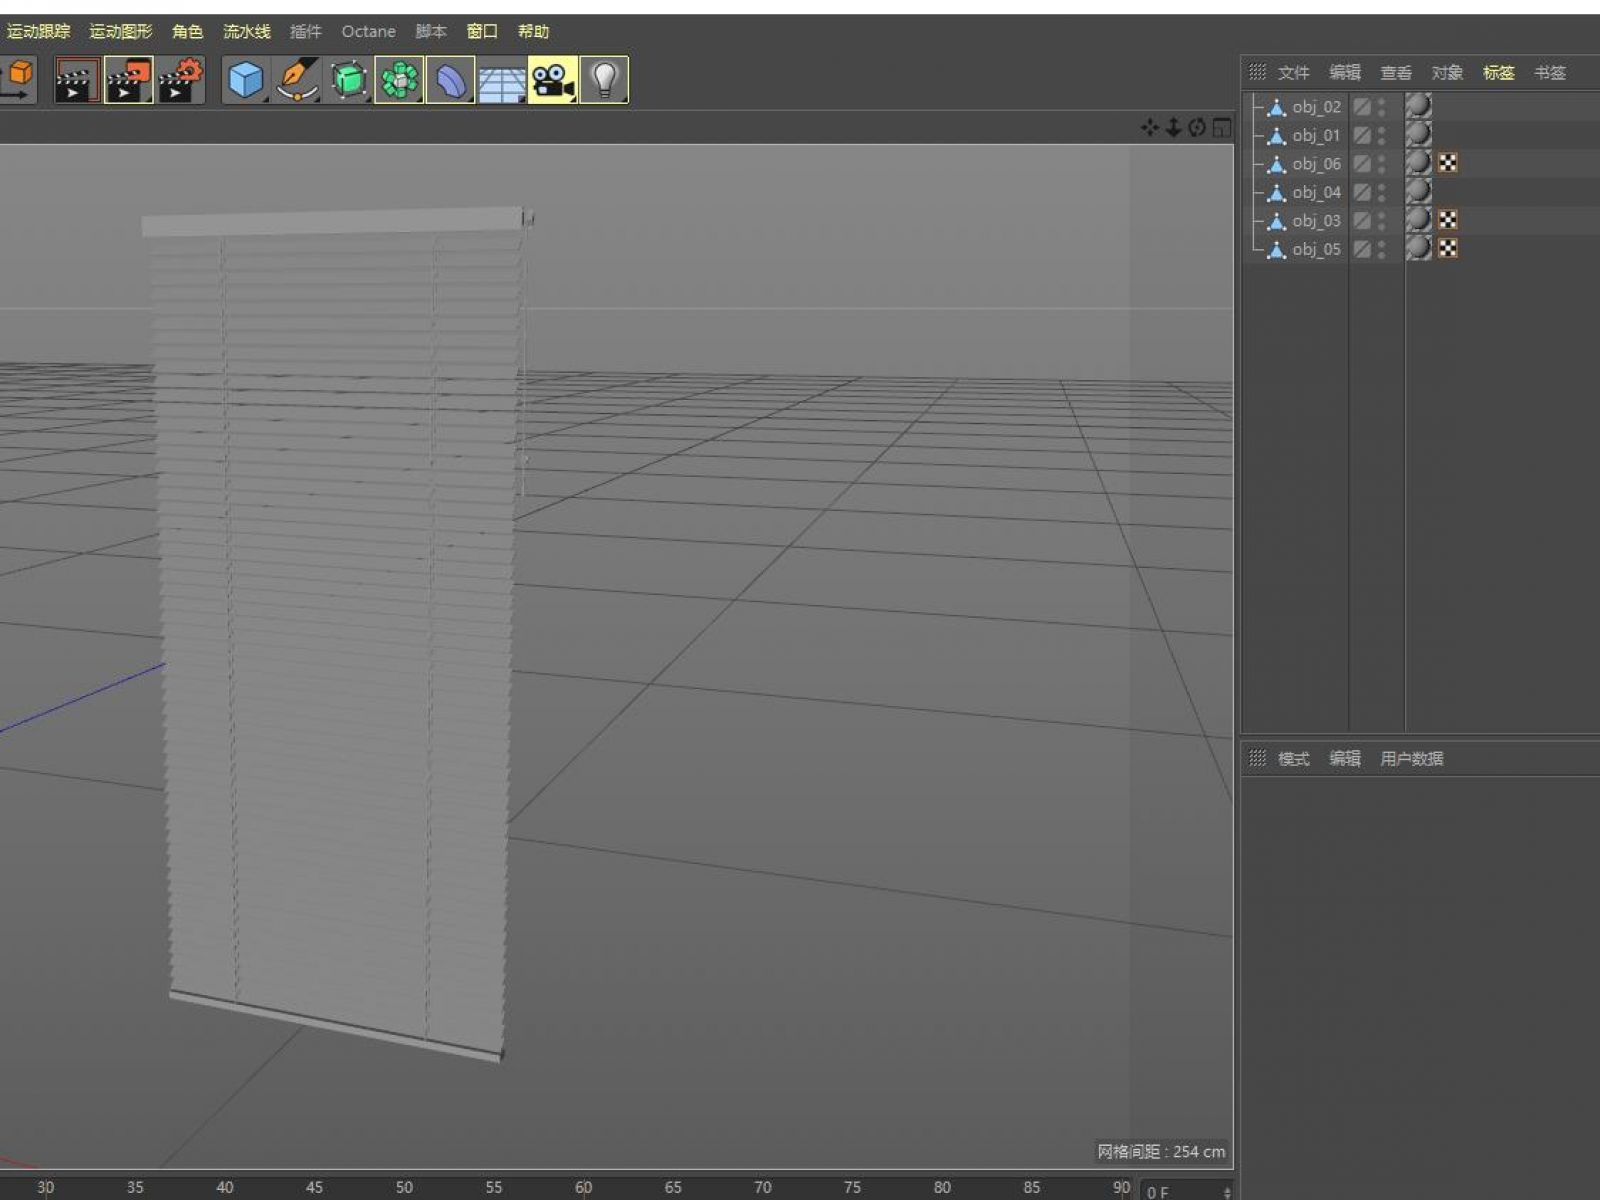Click Phong tag on obj_04 row
The image size is (1600, 1200).
coord(1419,191)
